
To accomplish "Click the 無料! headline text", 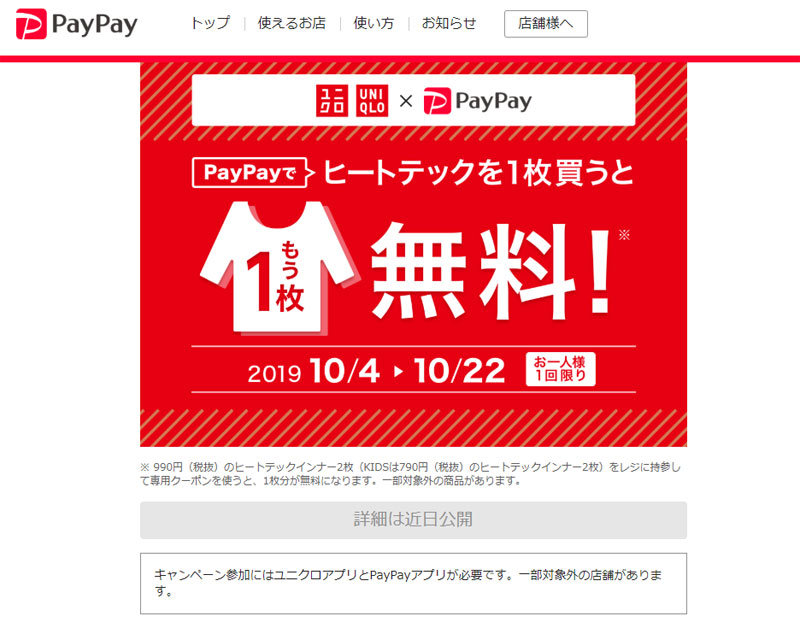I will (490, 271).
